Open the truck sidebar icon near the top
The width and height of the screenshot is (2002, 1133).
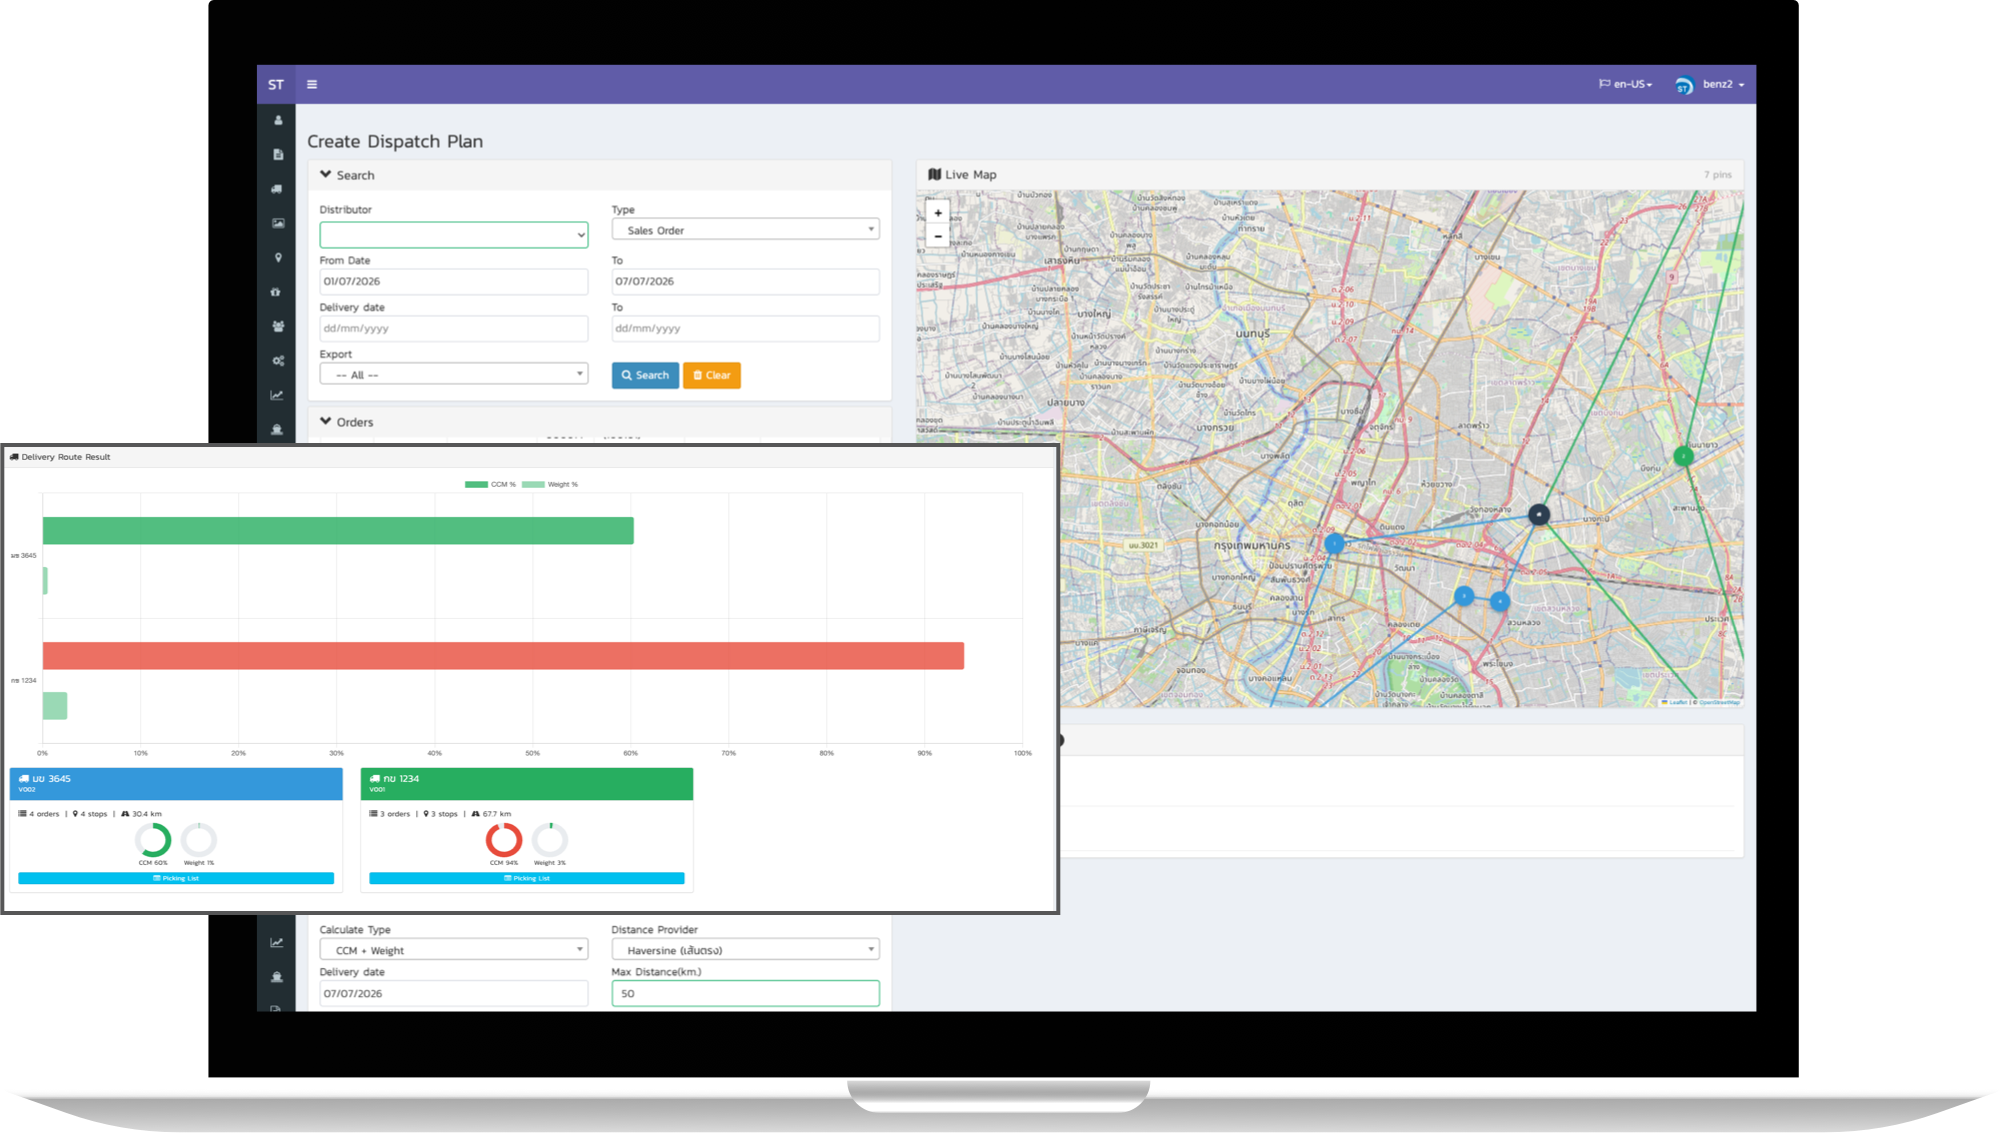pyautogui.click(x=277, y=189)
